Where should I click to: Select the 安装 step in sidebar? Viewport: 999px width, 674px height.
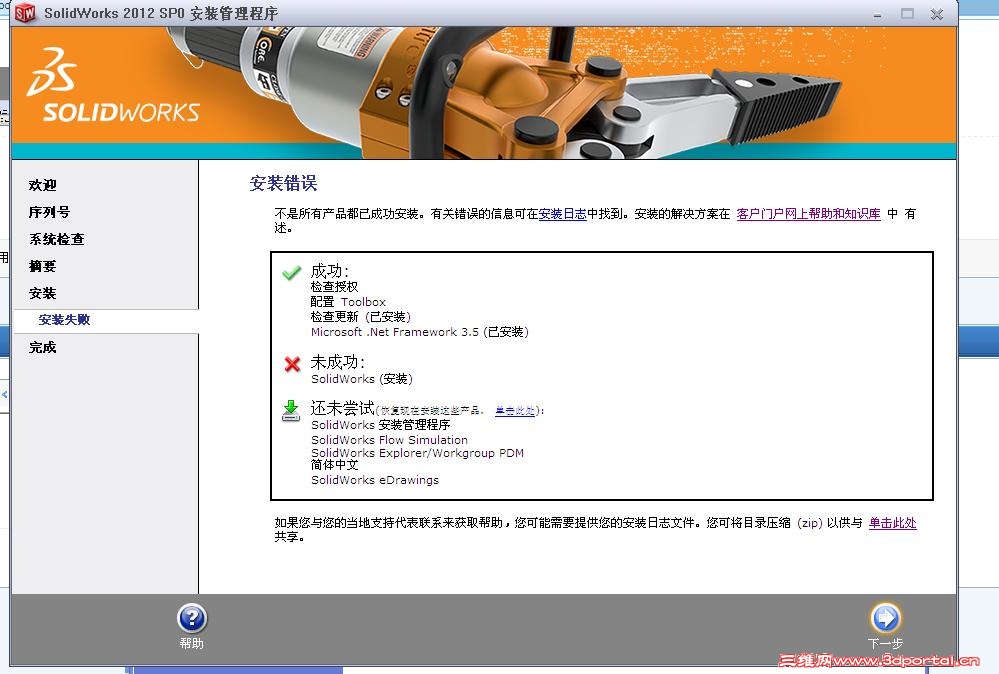(x=43, y=294)
